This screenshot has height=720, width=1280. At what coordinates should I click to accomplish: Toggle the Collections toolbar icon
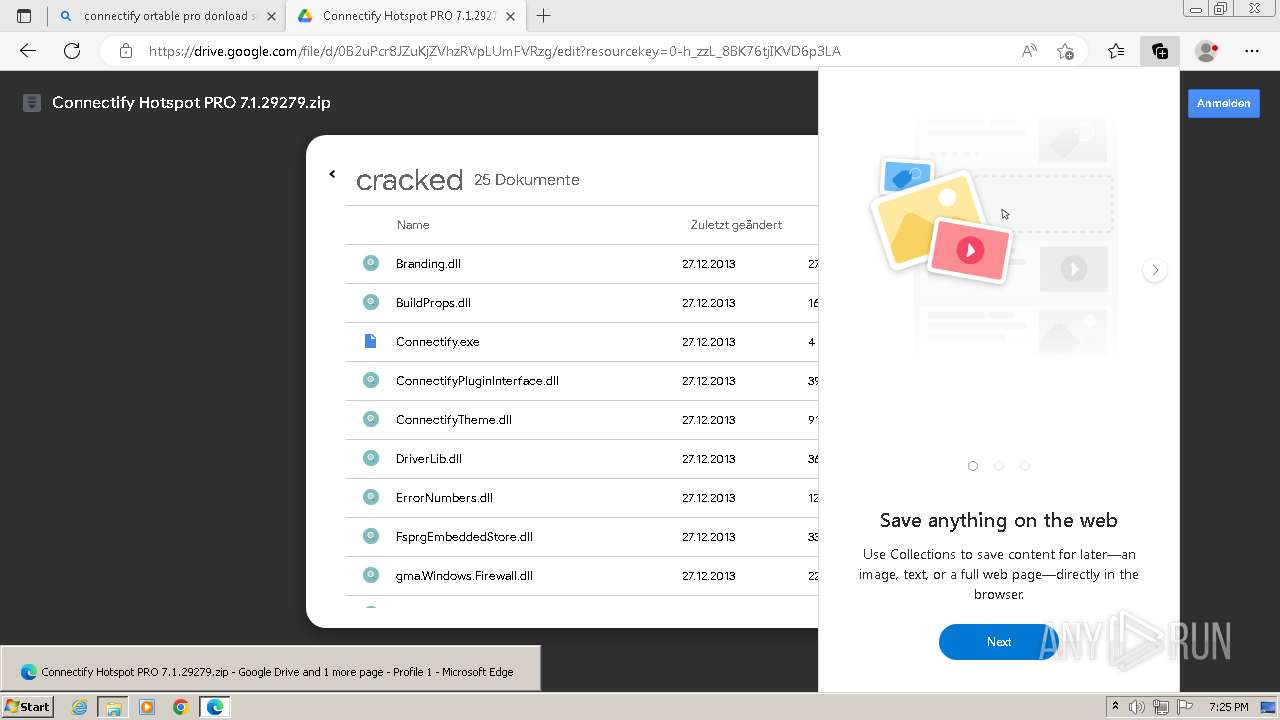click(1160, 51)
